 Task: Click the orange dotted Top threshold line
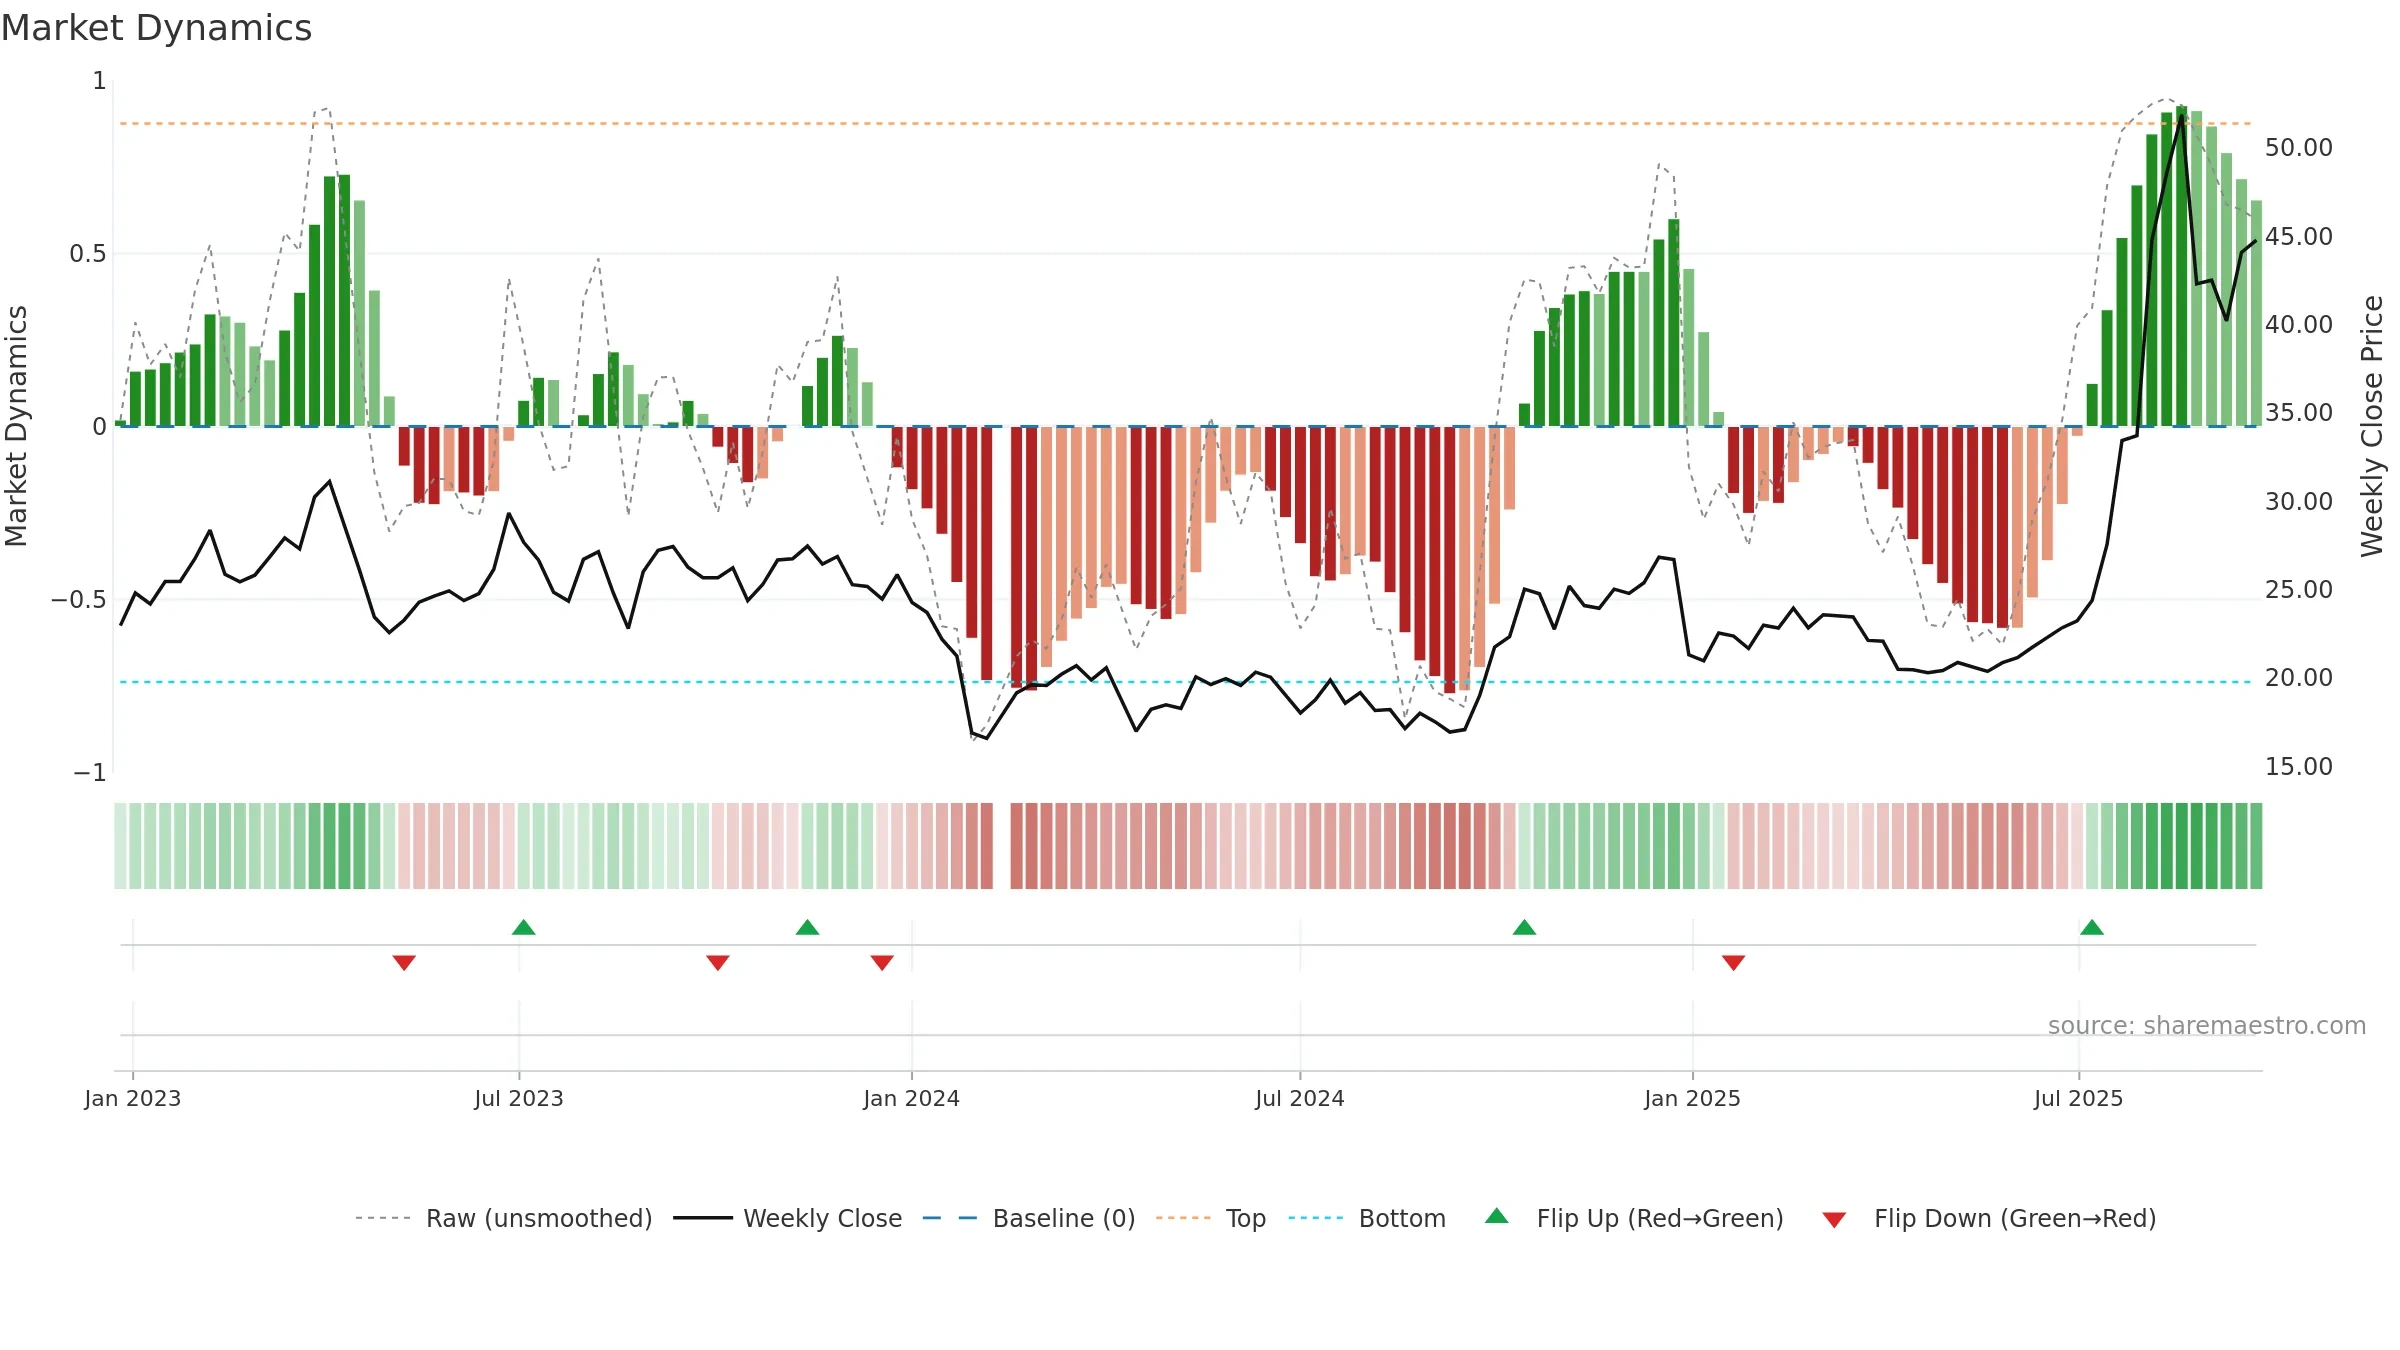pyautogui.click(x=1186, y=124)
